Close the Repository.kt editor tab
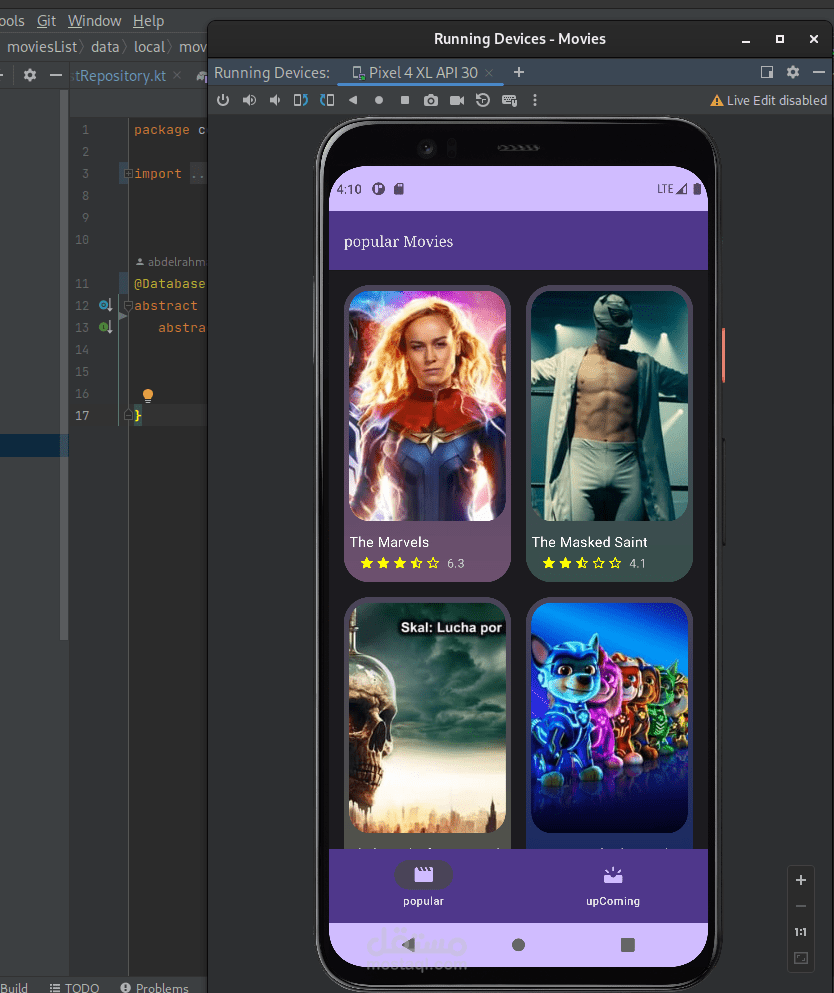The image size is (834, 993). (177, 75)
